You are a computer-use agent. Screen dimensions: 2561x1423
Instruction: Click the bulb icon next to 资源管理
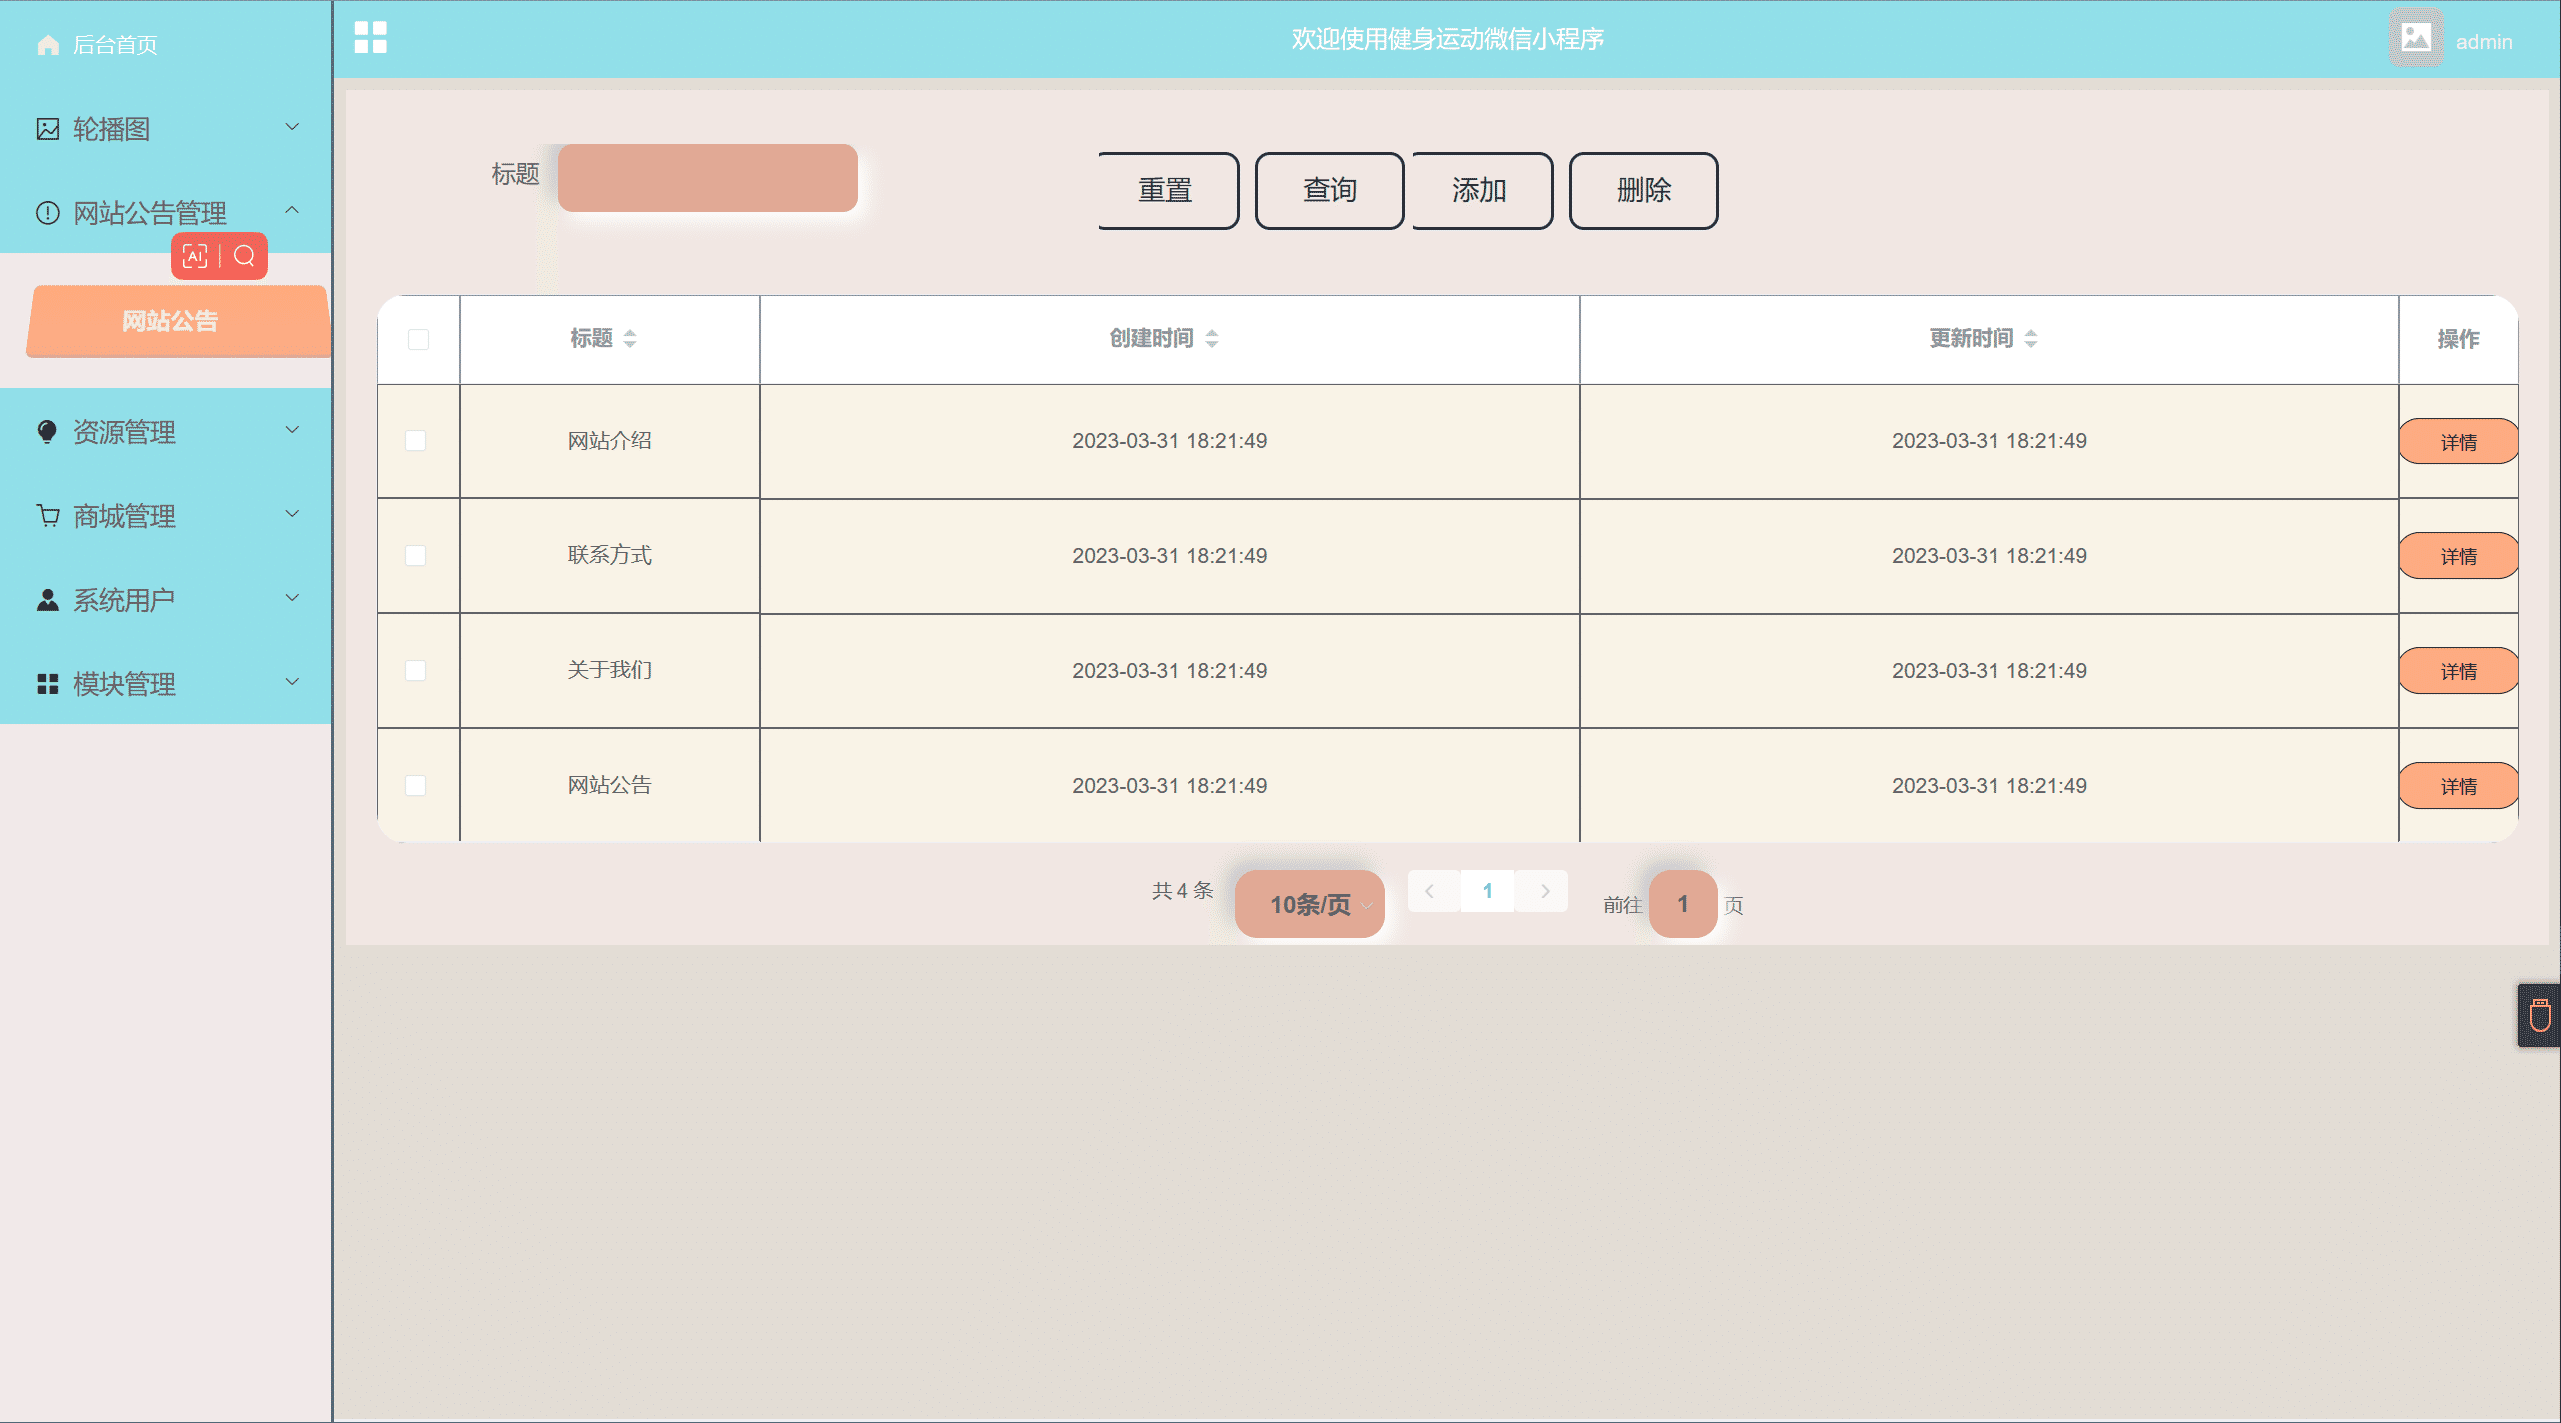(x=47, y=432)
